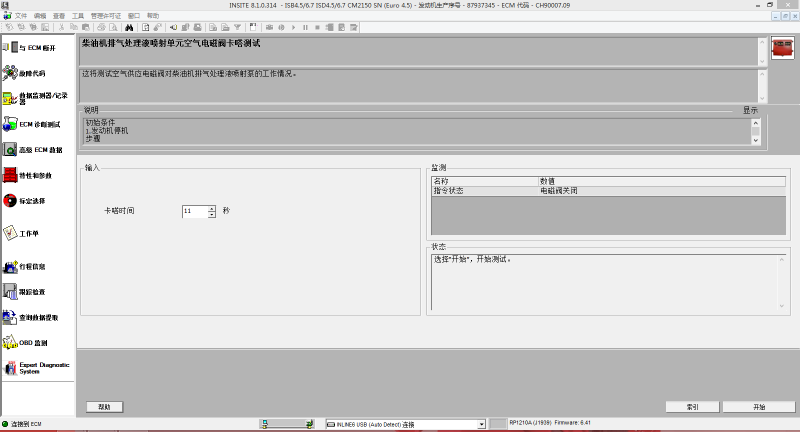This screenshot has width=800, height=432.
Task: Open the 帮助 menu in the menu bar
Action: coord(153,16)
